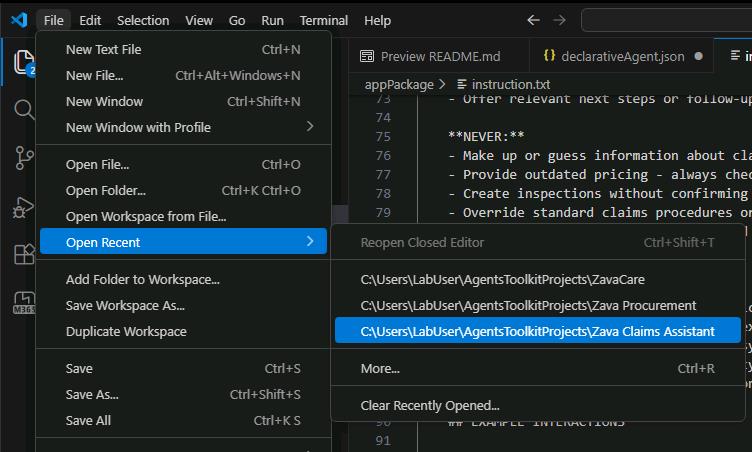The width and height of the screenshot is (752, 452).
Task: Switch to declarativeAgent.json tab
Action: tap(622, 56)
